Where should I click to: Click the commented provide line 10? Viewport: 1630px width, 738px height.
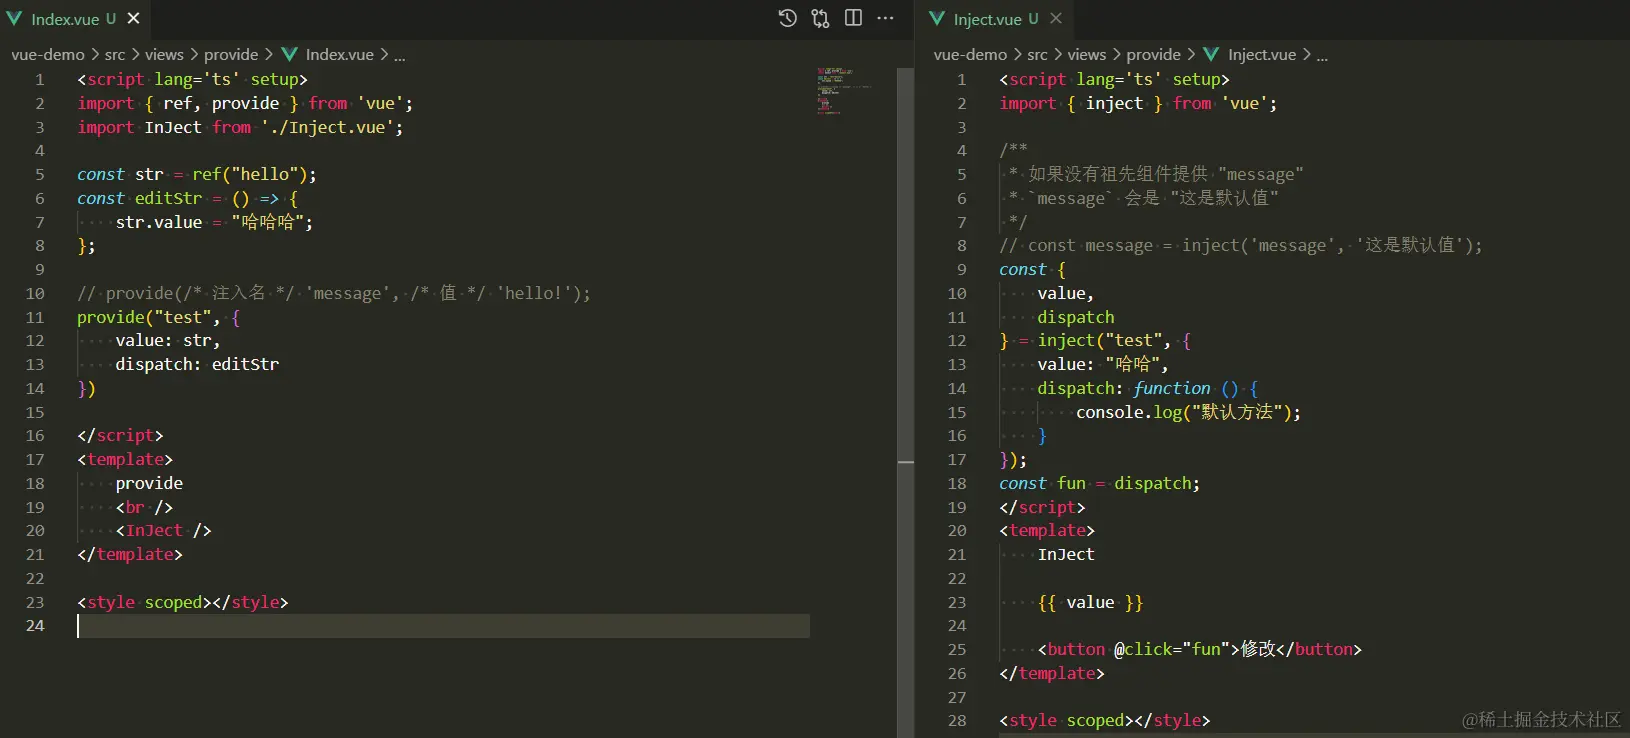[x=334, y=294]
